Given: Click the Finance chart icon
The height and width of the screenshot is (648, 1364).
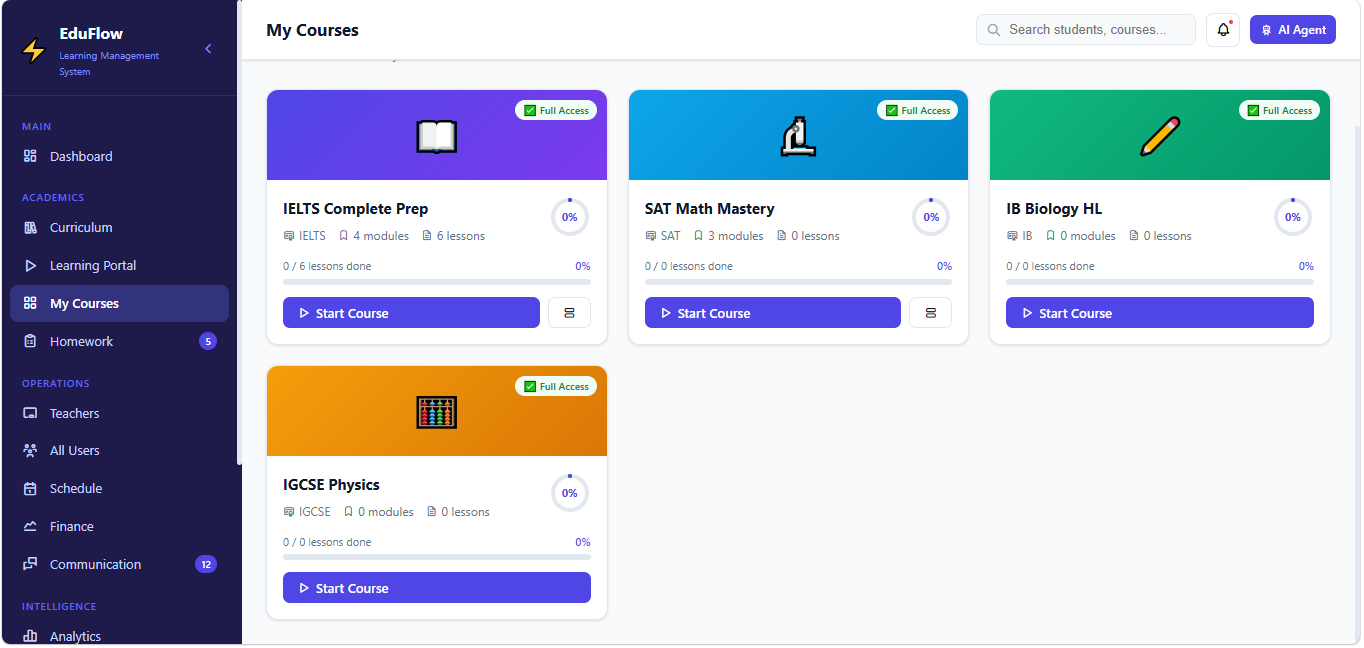Looking at the screenshot, I should [30, 526].
